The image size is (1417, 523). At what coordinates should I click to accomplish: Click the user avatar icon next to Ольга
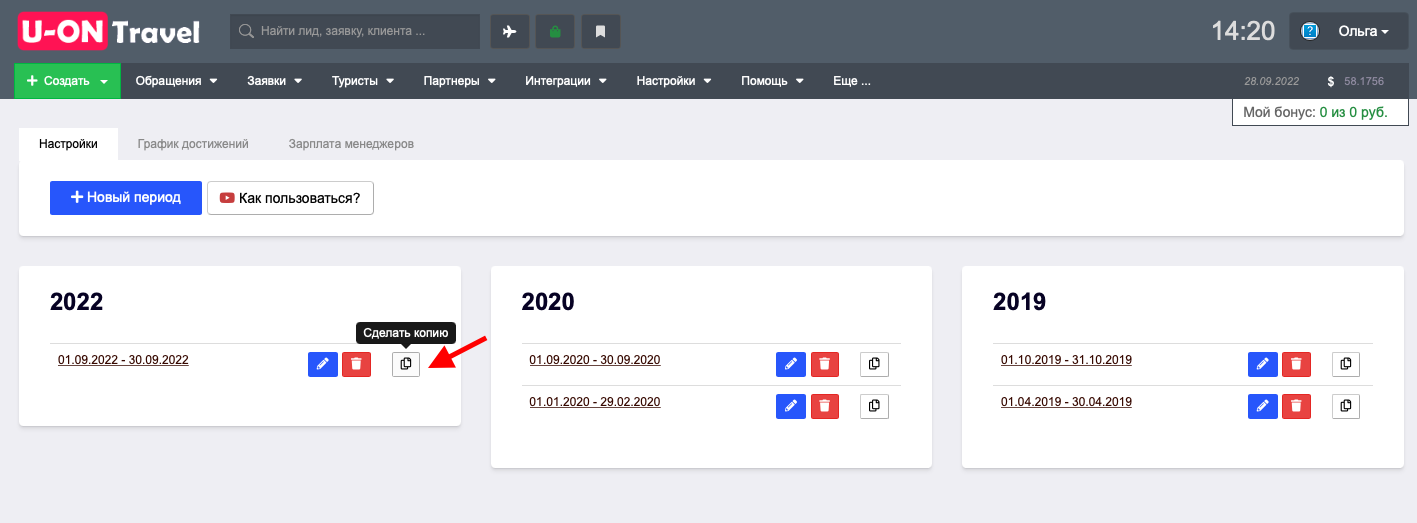[1310, 31]
